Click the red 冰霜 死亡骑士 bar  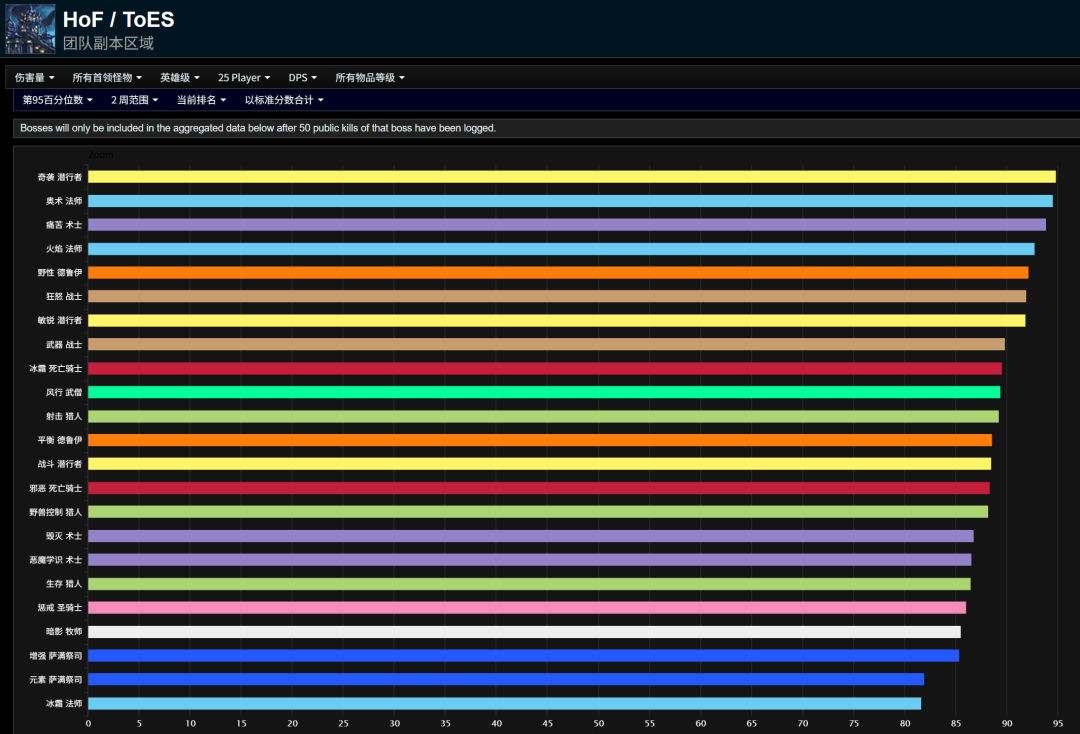[545, 368]
